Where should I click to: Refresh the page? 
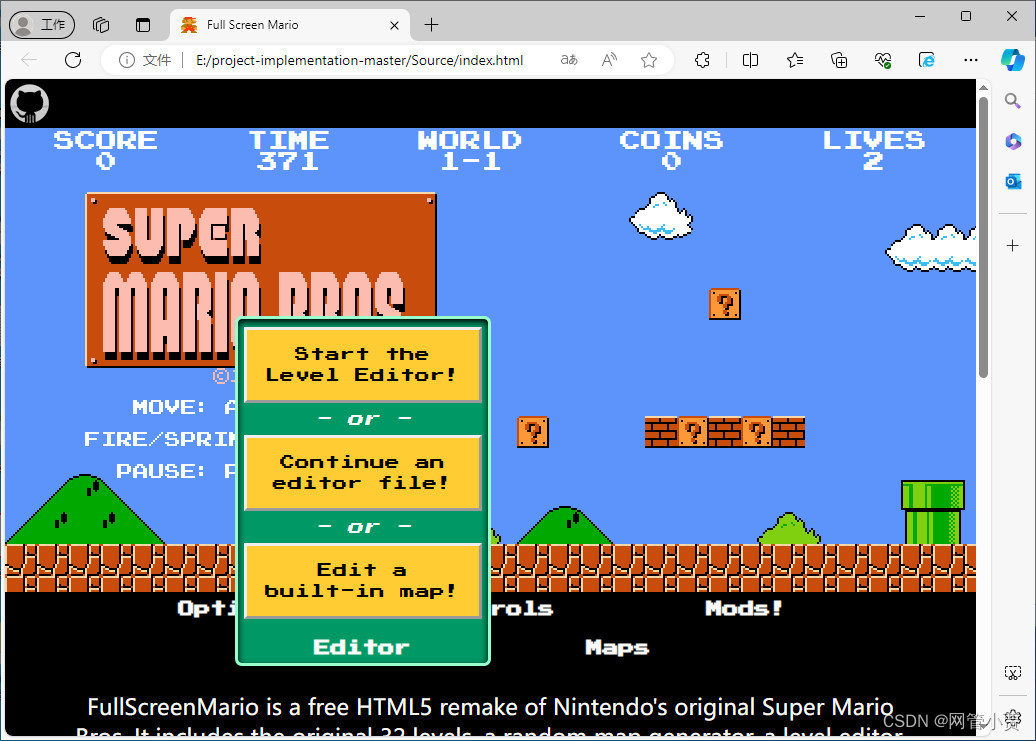coord(73,60)
